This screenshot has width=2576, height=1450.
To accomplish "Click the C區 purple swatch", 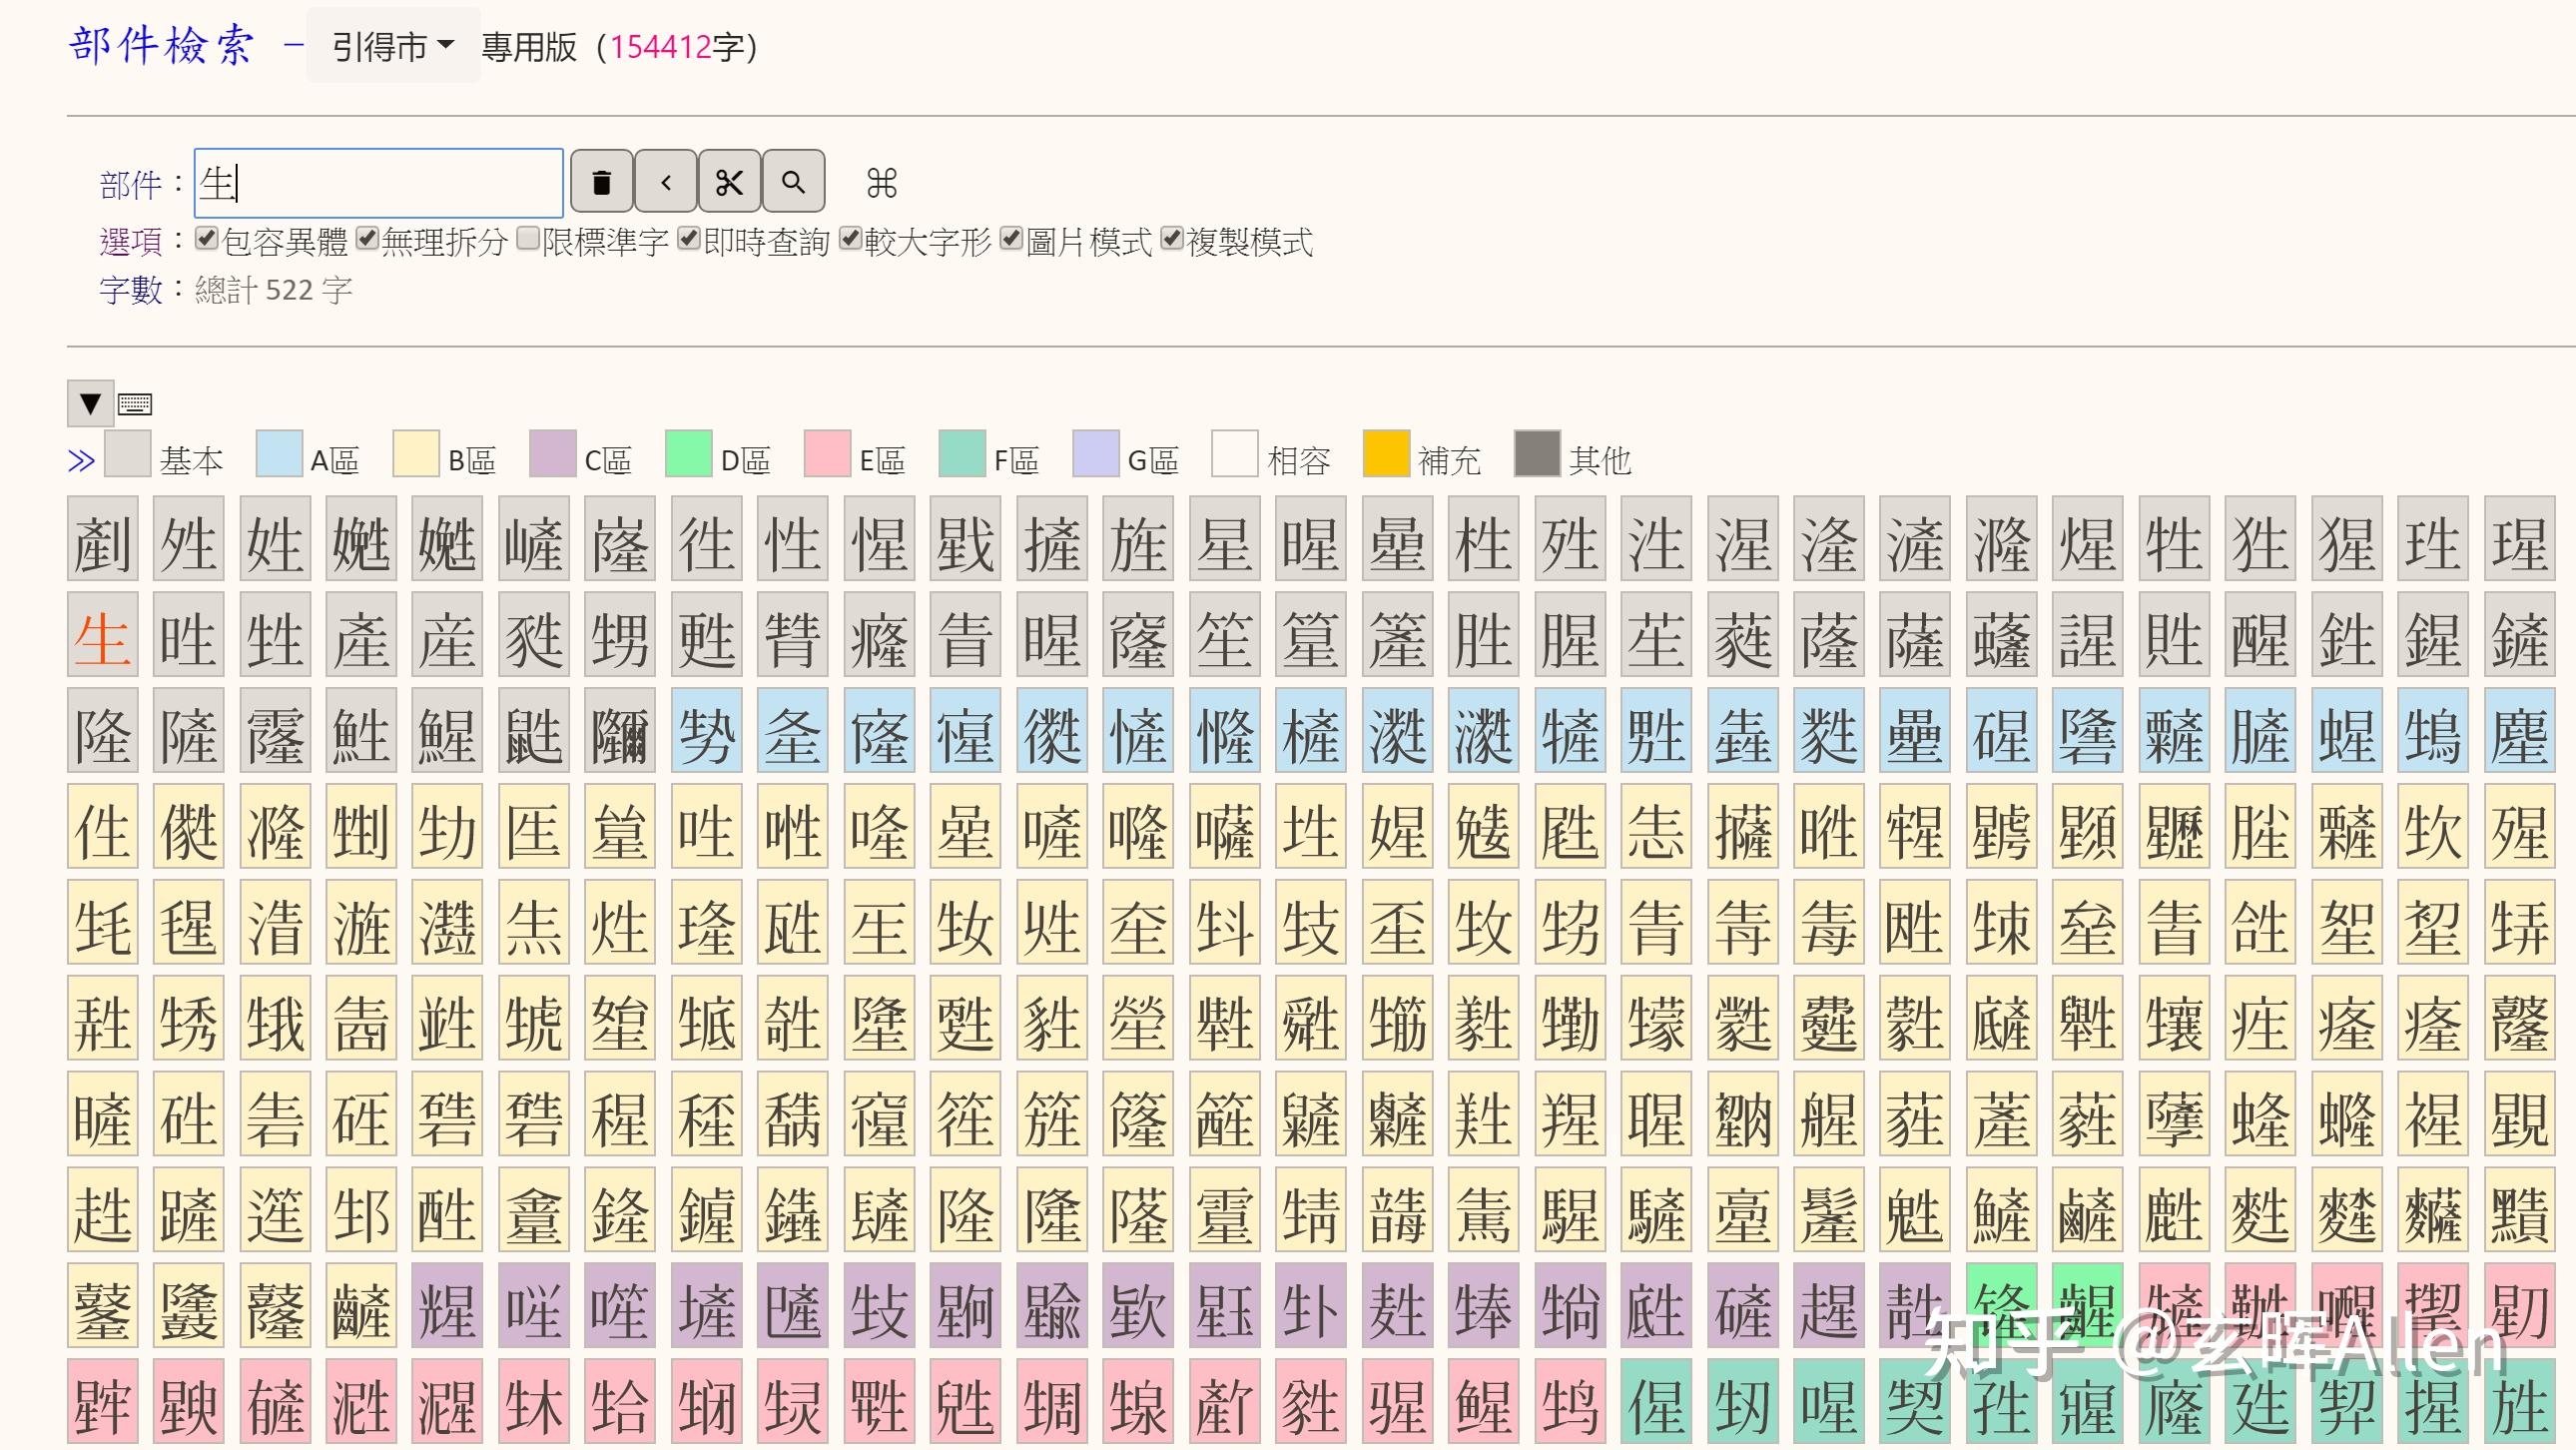I will [553, 454].
